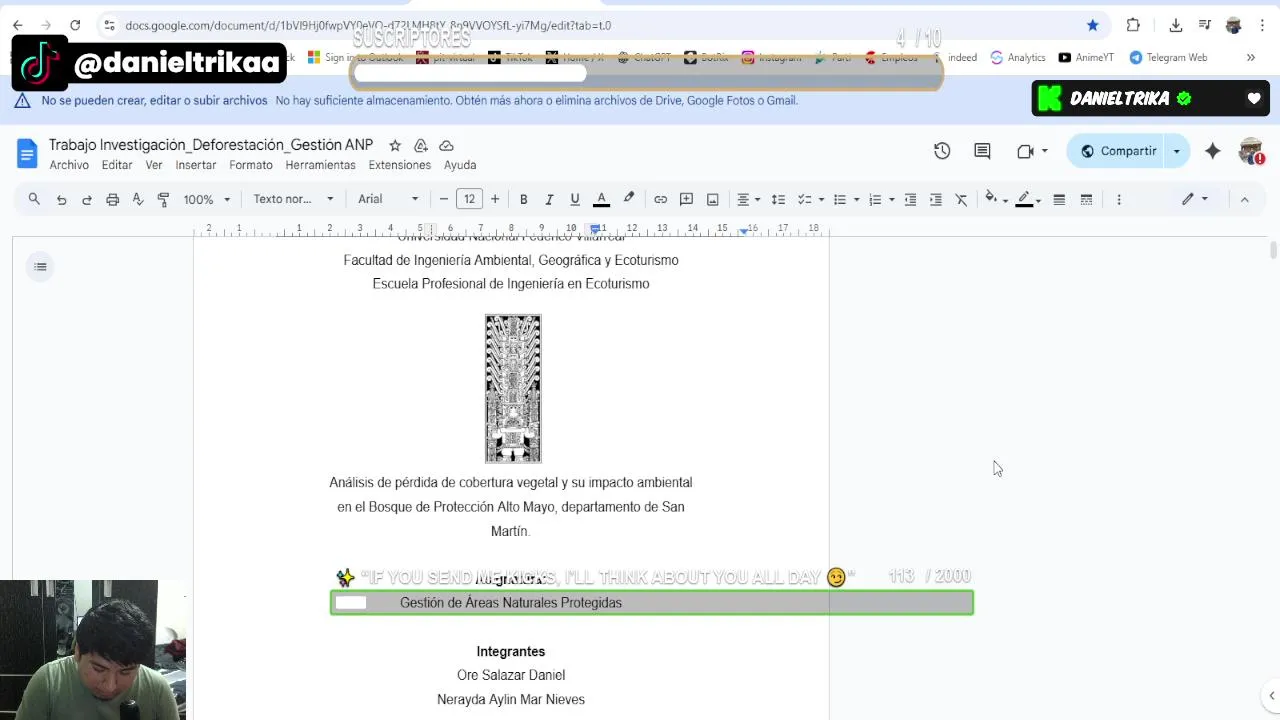
Task: Open the search menus magnifier tool
Action: [x=34, y=199]
